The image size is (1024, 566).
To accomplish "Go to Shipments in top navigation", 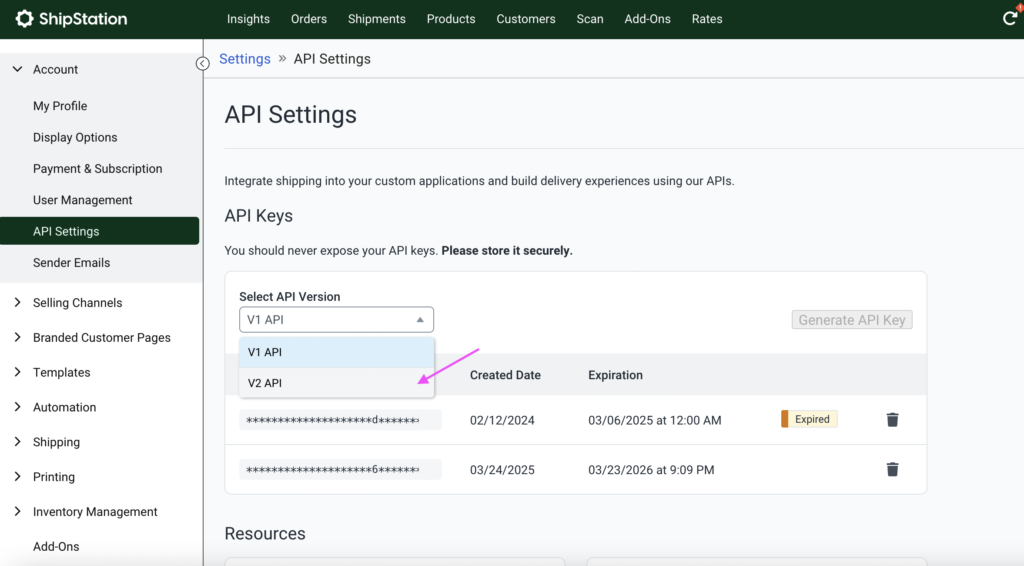I will [376, 19].
